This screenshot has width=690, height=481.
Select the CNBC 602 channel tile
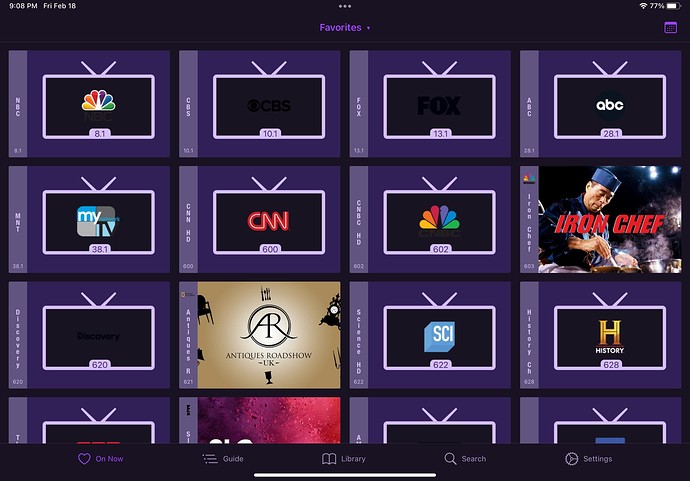438,219
